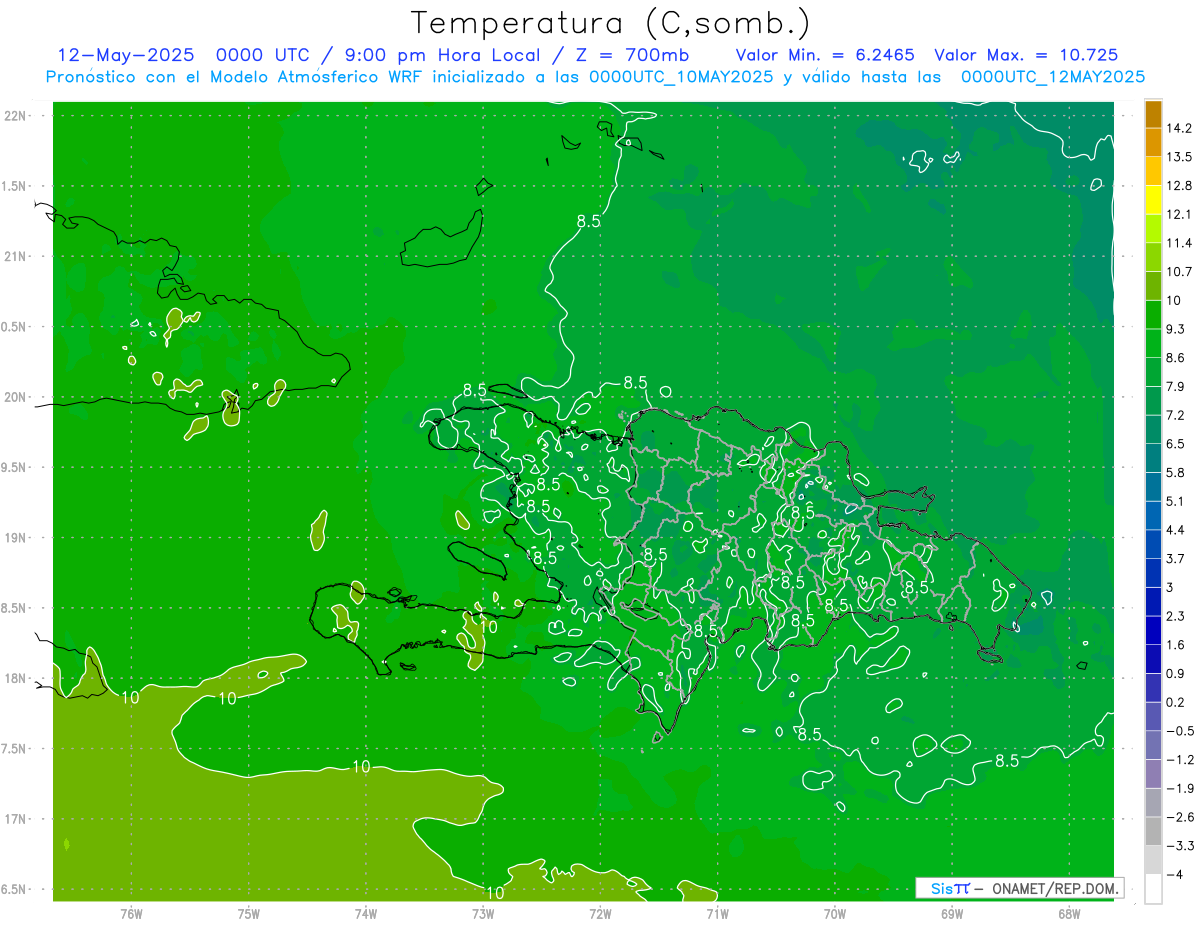Click the 4.4 colorbar label
Image resolution: width=1200 pixels, height=927 pixels.
click(x=1176, y=530)
